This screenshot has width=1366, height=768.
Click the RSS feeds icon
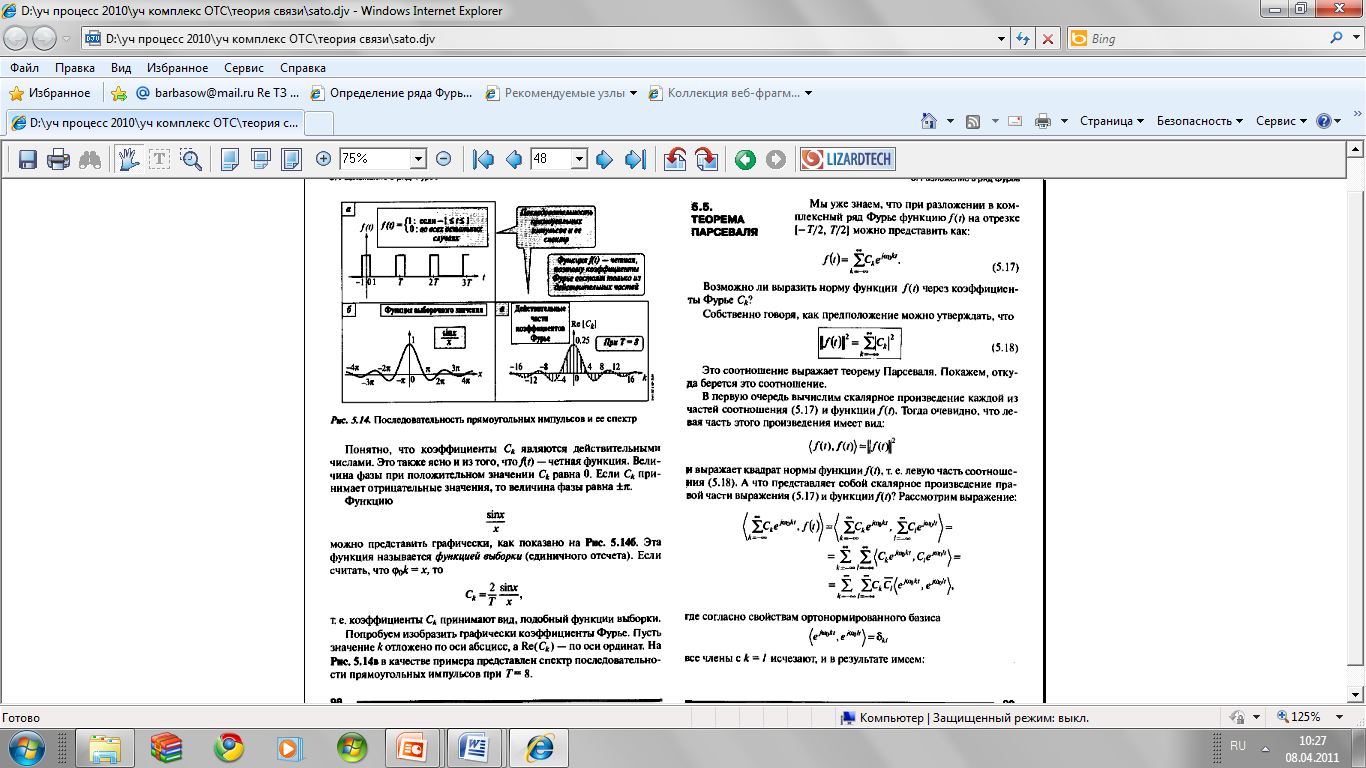click(x=972, y=121)
